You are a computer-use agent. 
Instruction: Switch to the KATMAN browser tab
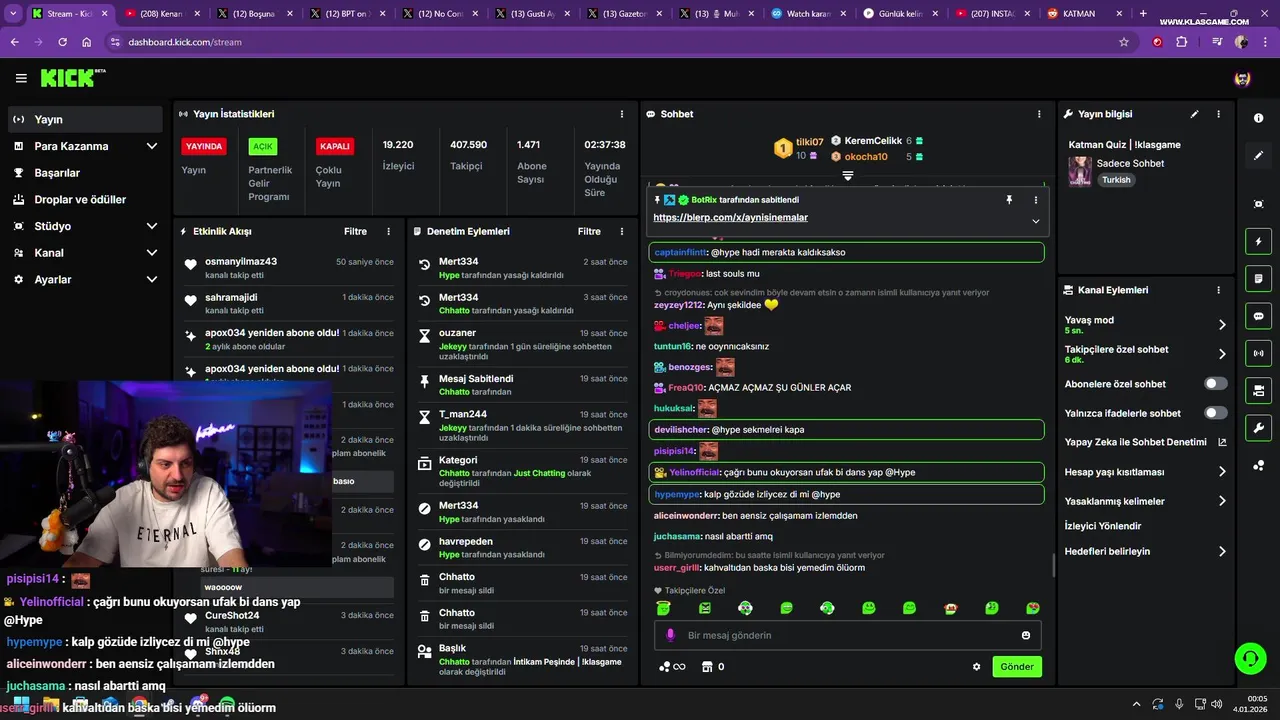1084,14
